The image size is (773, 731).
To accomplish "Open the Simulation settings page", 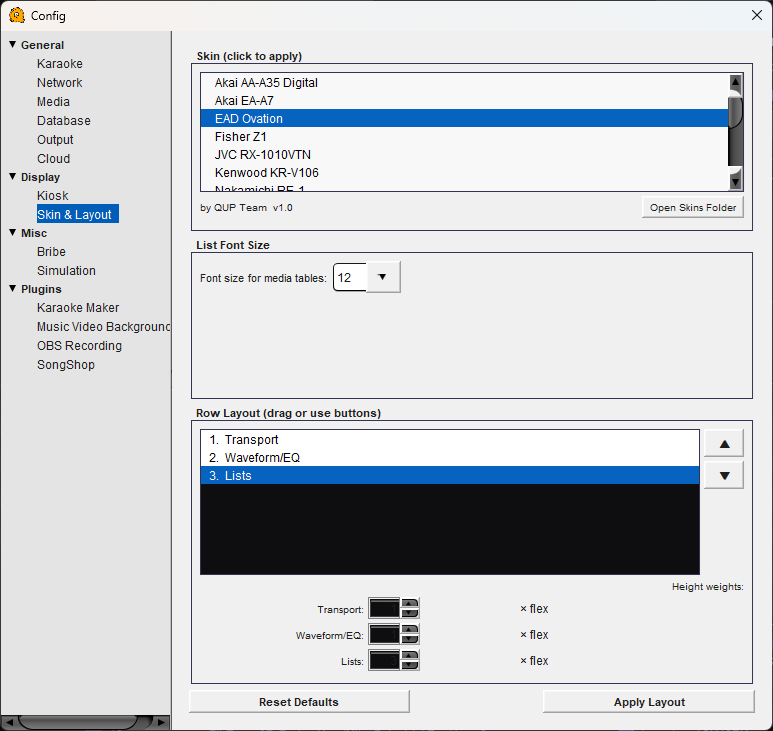I will point(66,271).
